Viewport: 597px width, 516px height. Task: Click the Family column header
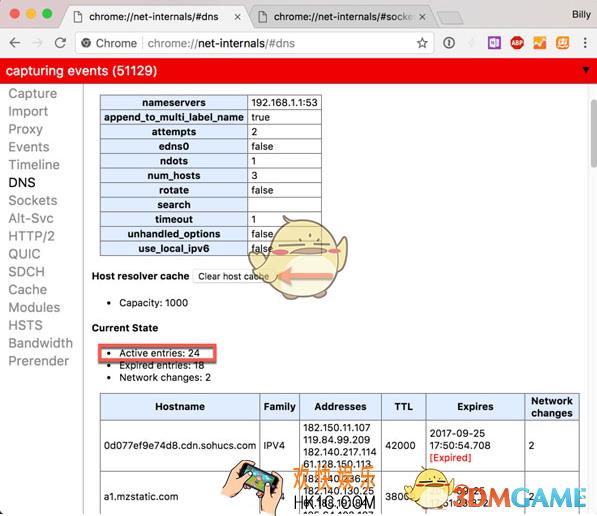[x=279, y=407]
